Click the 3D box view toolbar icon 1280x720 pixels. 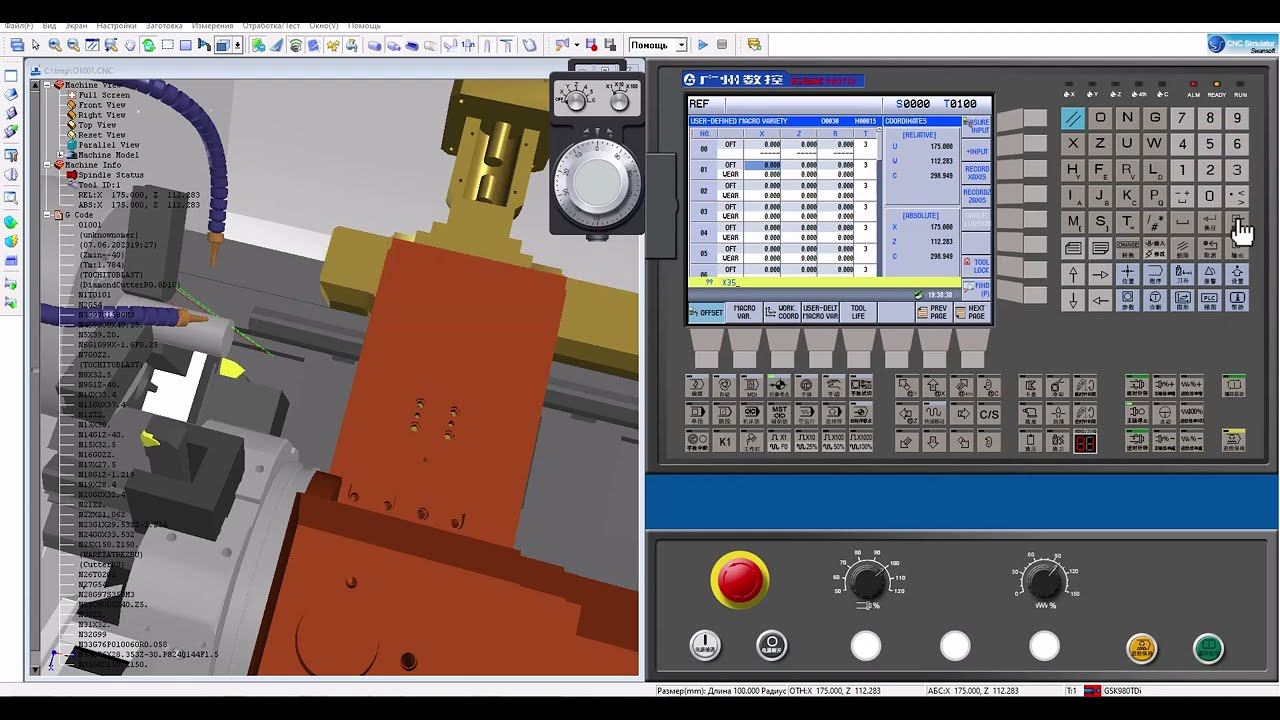[222, 45]
